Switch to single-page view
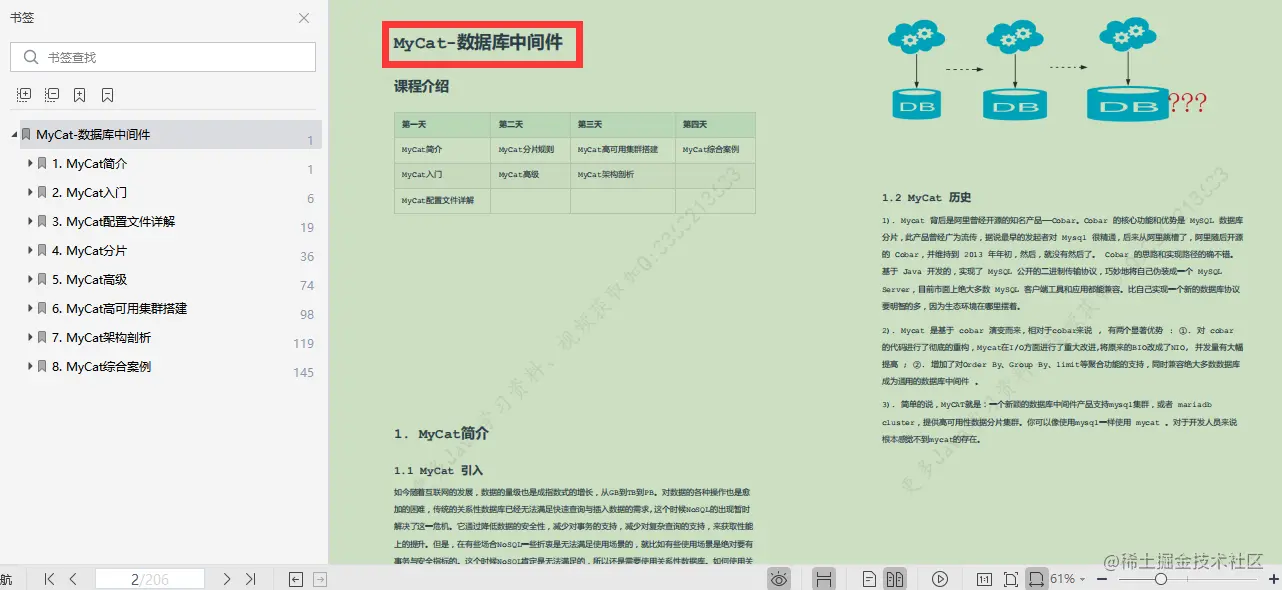Viewport: 1282px width, 590px height. [x=870, y=578]
